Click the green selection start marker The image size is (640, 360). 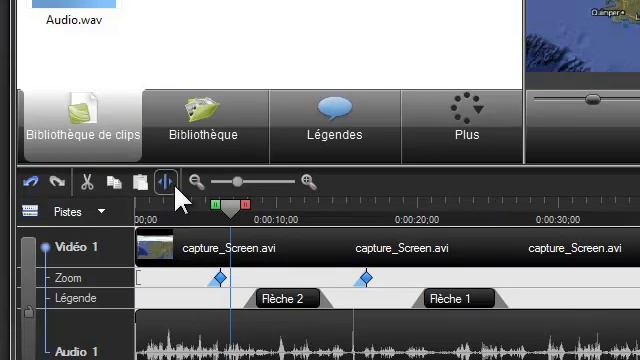pos(215,204)
